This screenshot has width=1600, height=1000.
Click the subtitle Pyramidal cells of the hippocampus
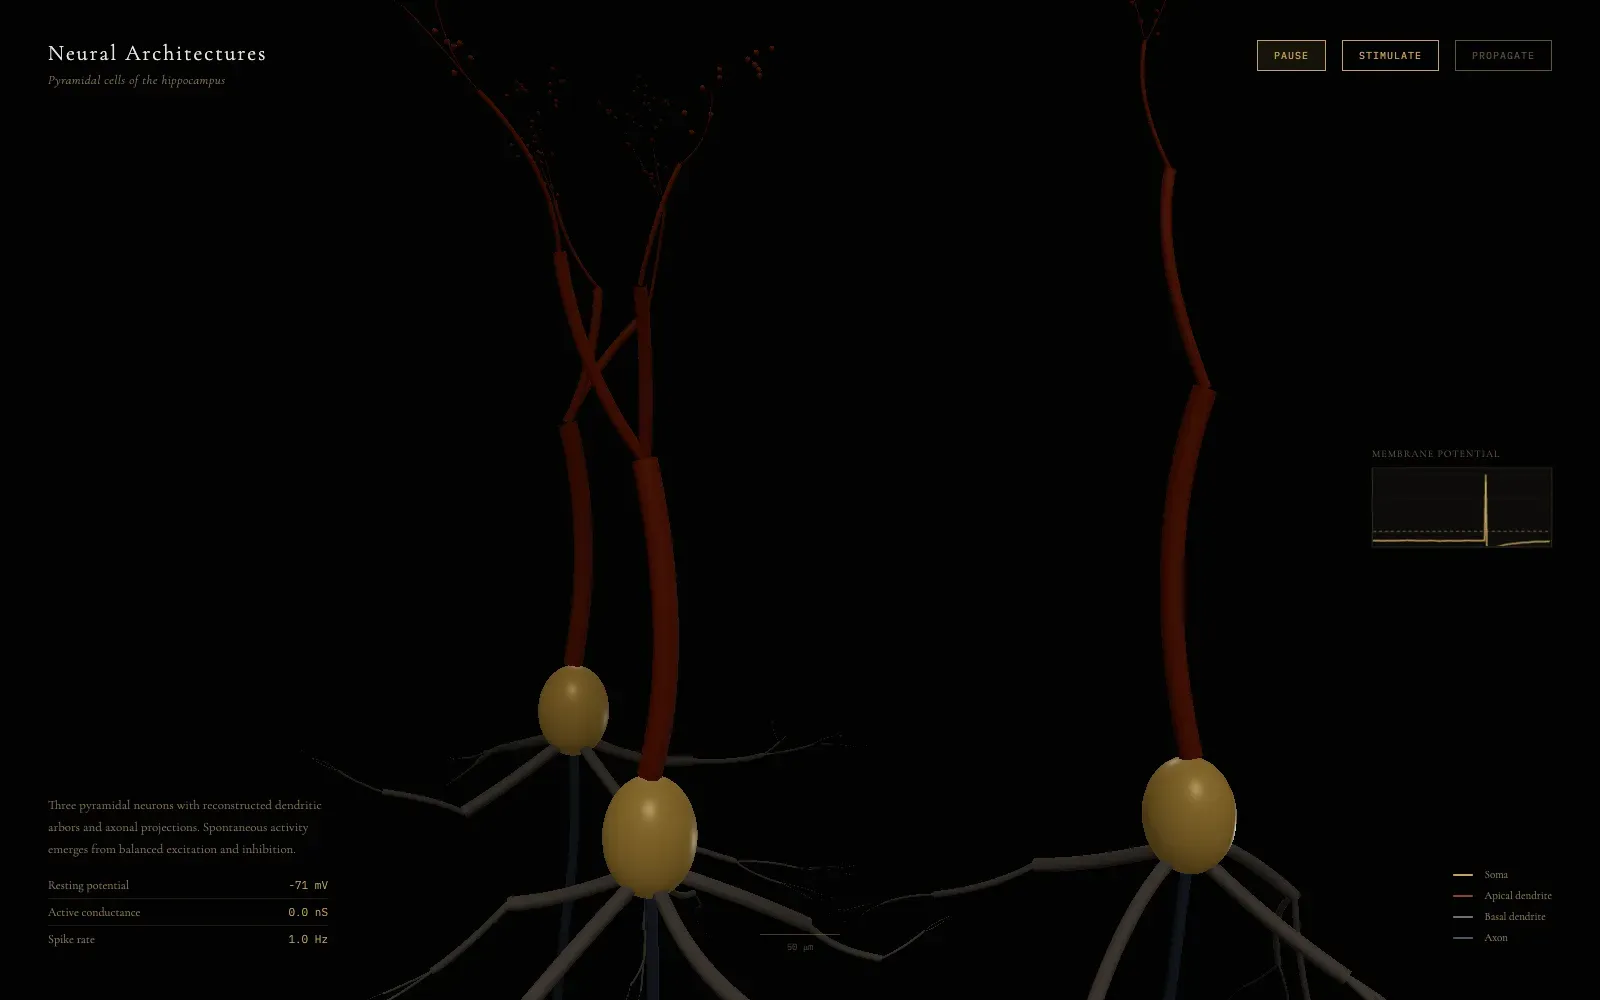[x=137, y=80]
